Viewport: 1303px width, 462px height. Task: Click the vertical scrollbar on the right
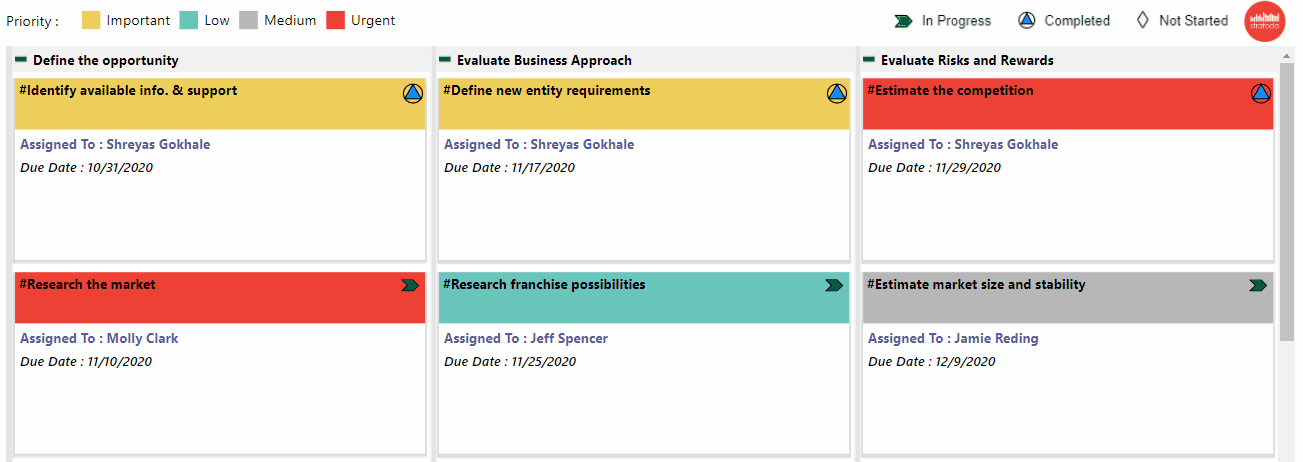[x=1287, y=200]
